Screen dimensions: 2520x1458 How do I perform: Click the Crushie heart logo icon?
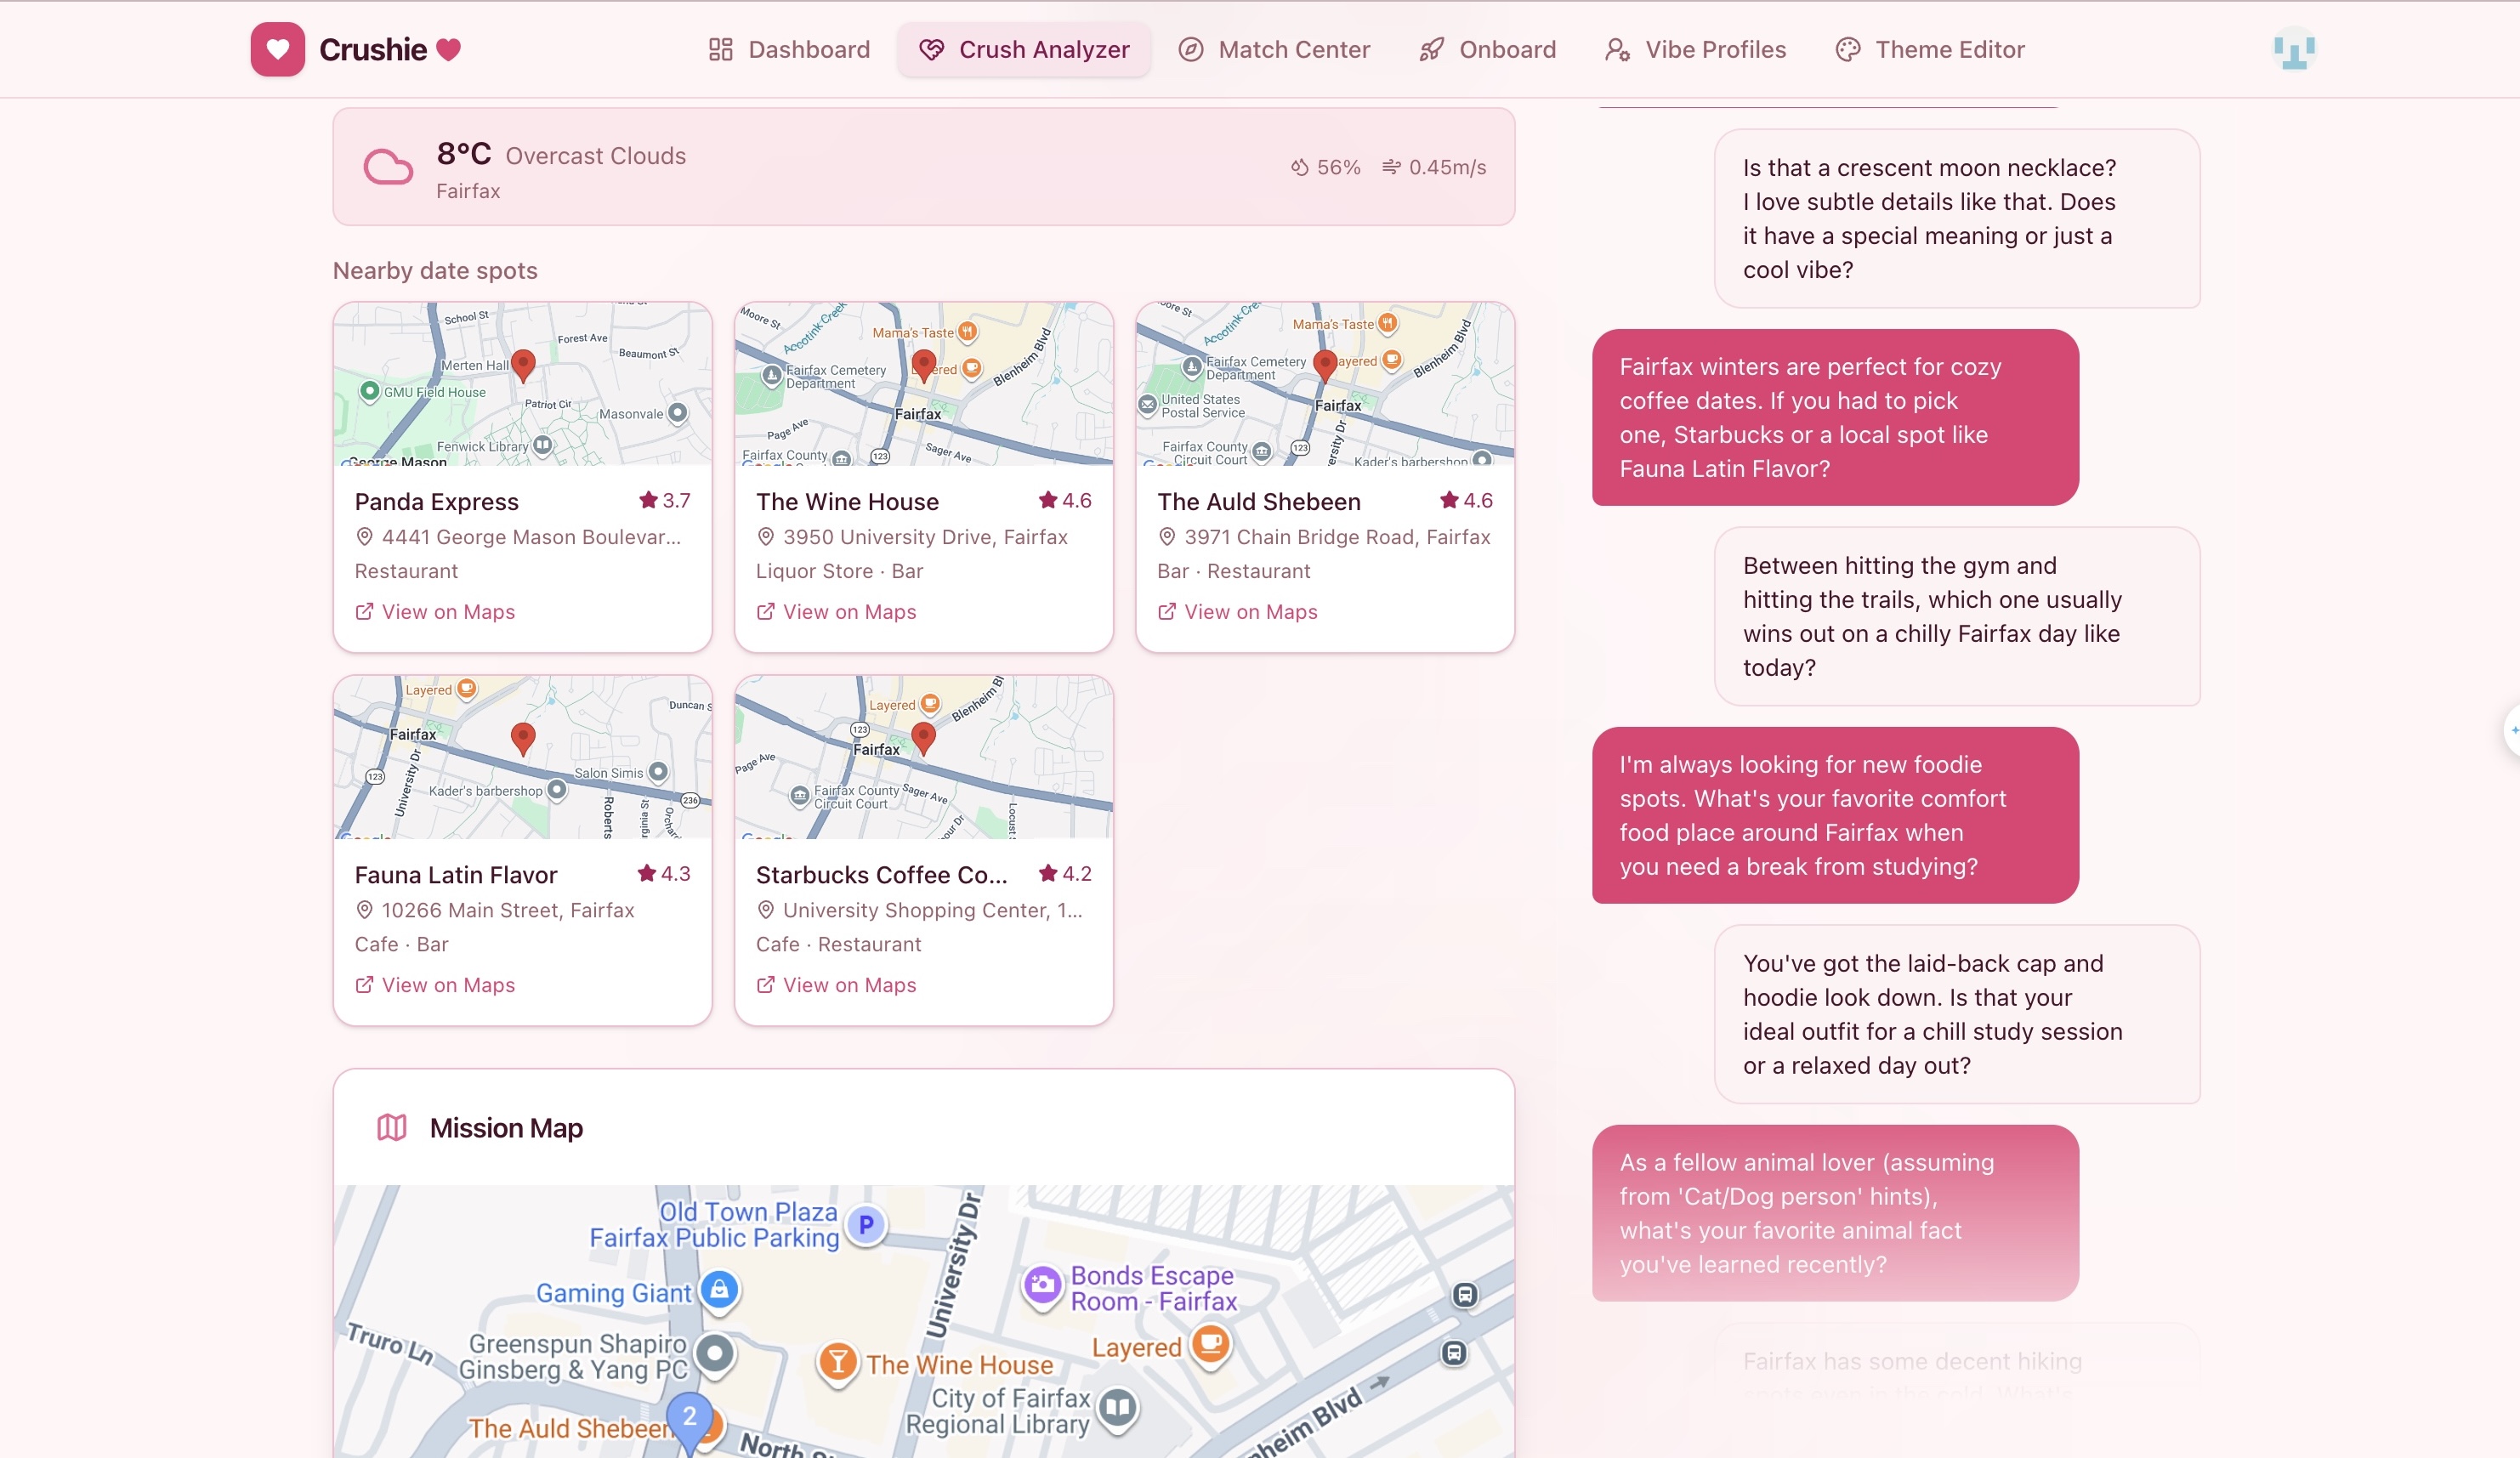[277, 49]
